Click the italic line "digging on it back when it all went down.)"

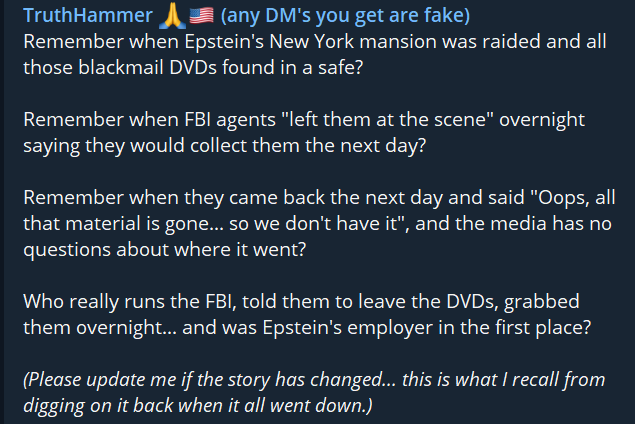click(198, 406)
